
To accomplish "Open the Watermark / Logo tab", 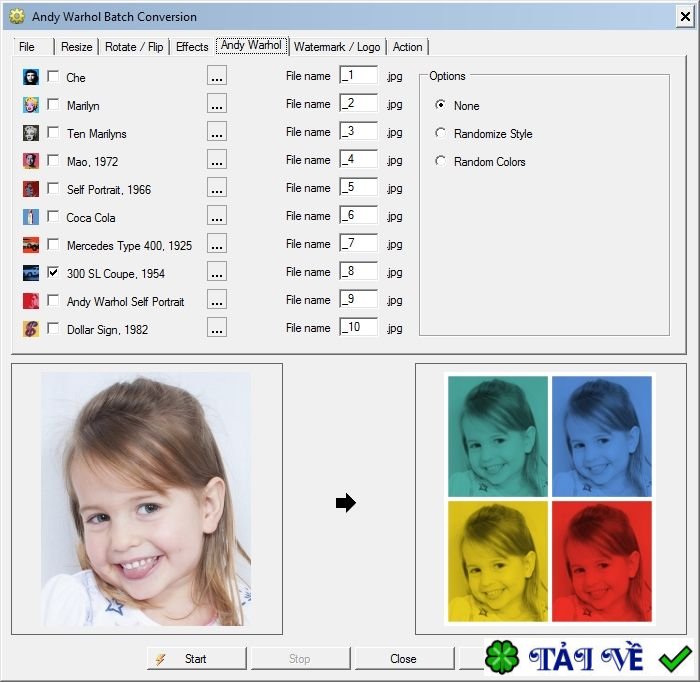I will point(337,47).
